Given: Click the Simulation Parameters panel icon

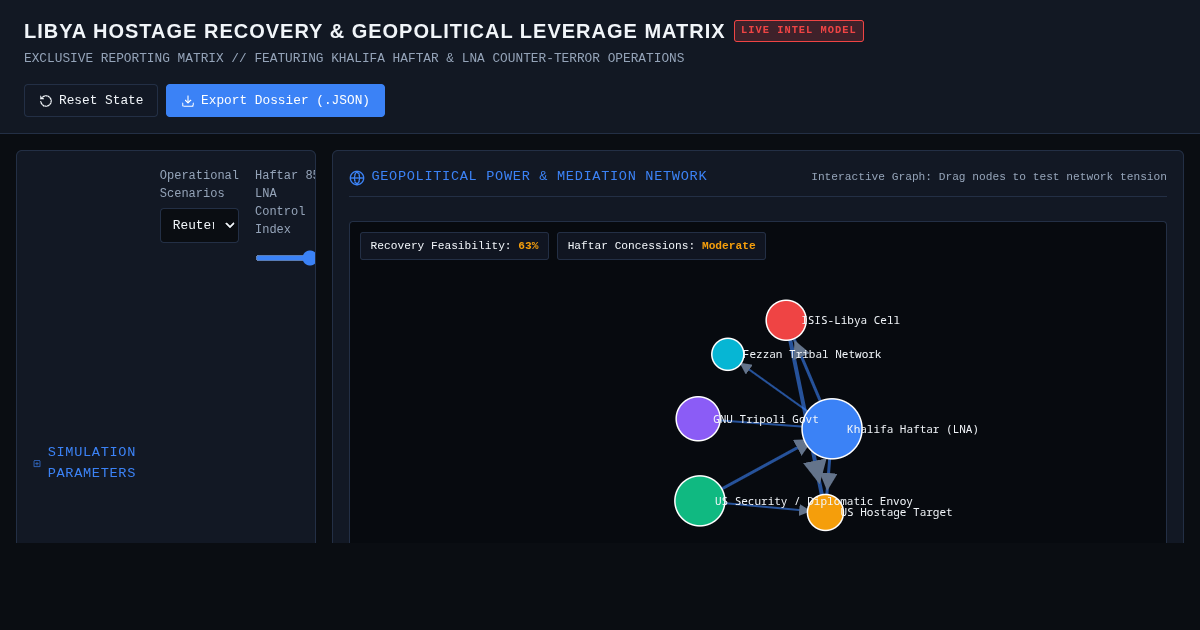Looking at the screenshot, I should (x=37, y=463).
